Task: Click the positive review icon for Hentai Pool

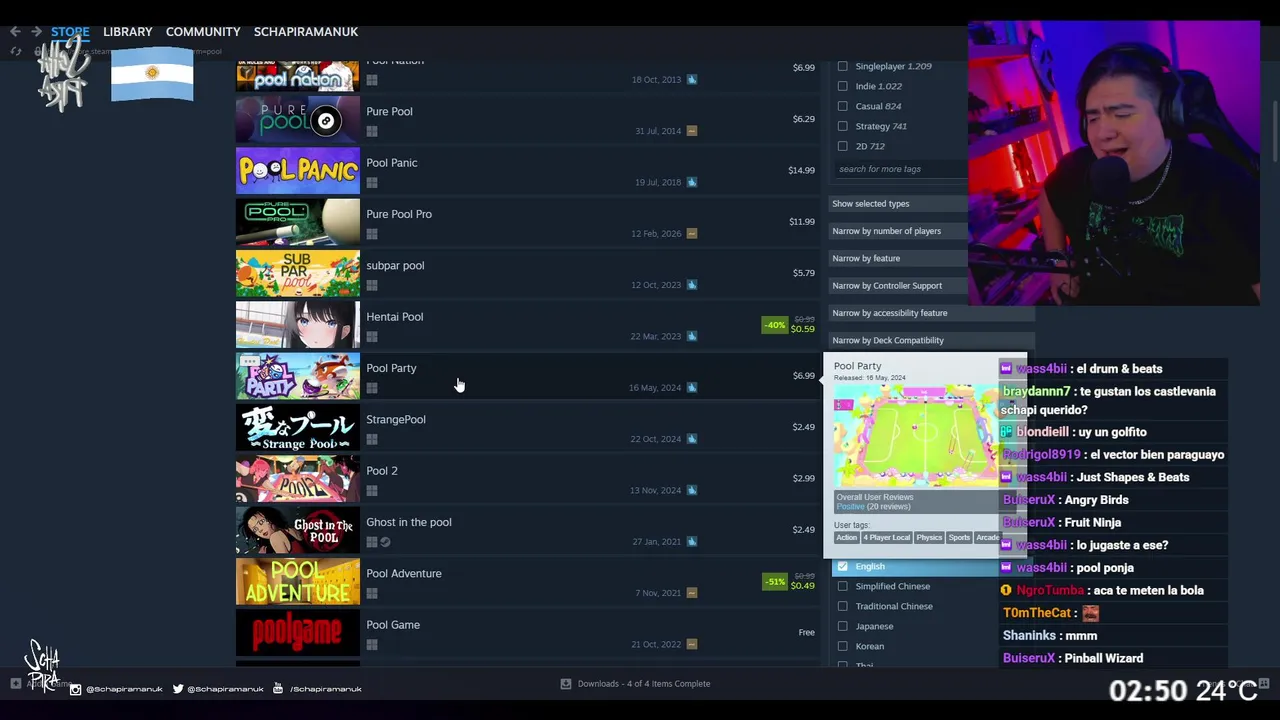Action: click(x=691, y=336)
